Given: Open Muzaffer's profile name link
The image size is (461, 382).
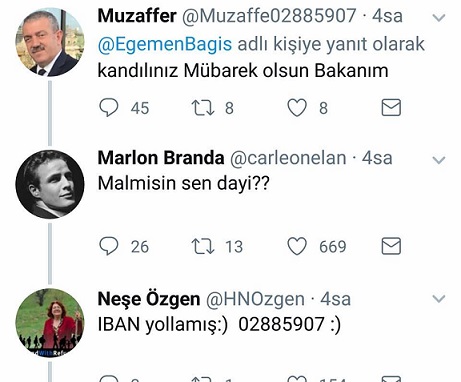Looking at the screenshot, I should [137, 16].
